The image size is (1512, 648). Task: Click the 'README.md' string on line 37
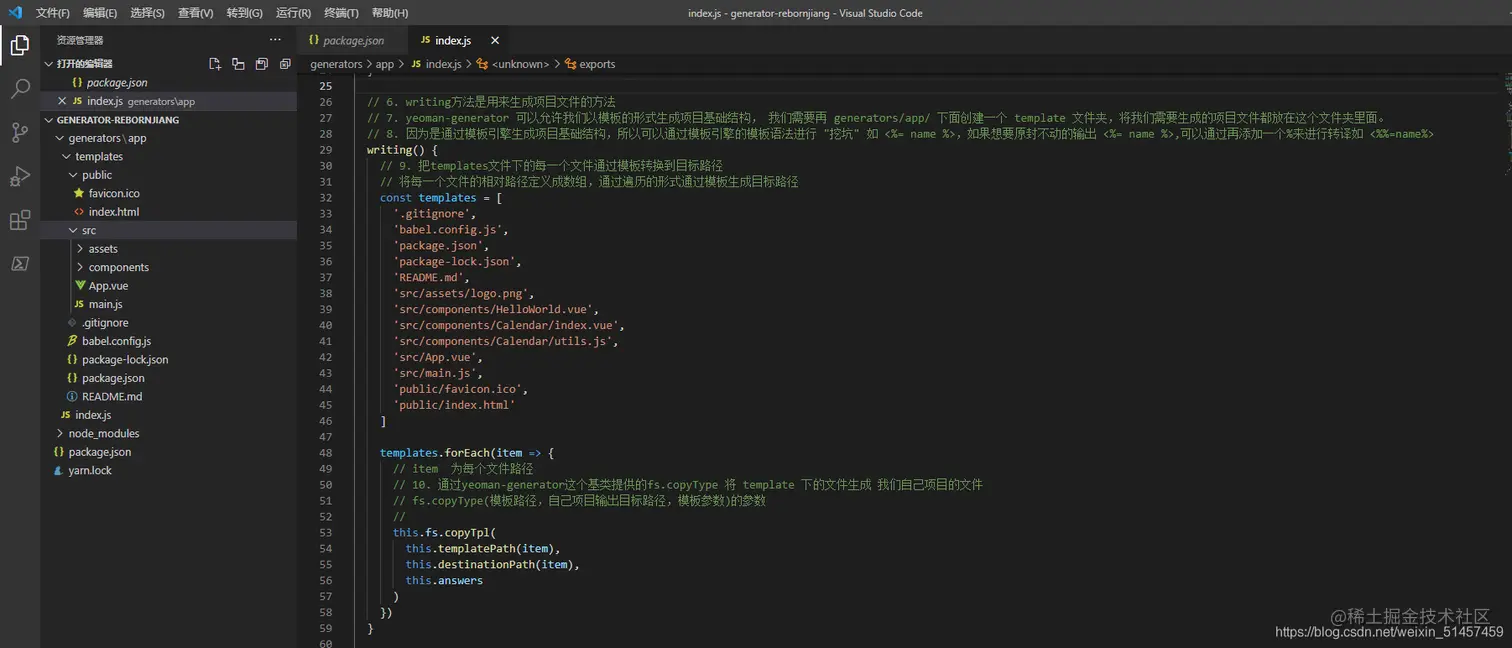coord(428,277)
